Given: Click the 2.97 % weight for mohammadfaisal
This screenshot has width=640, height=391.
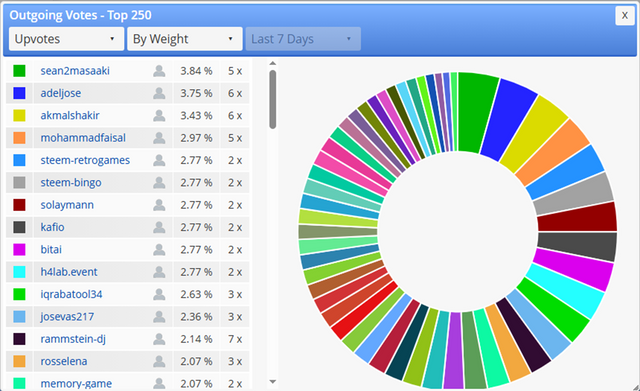Looking at the screenshot, I should pyautogui.click(x=196, y=138).
